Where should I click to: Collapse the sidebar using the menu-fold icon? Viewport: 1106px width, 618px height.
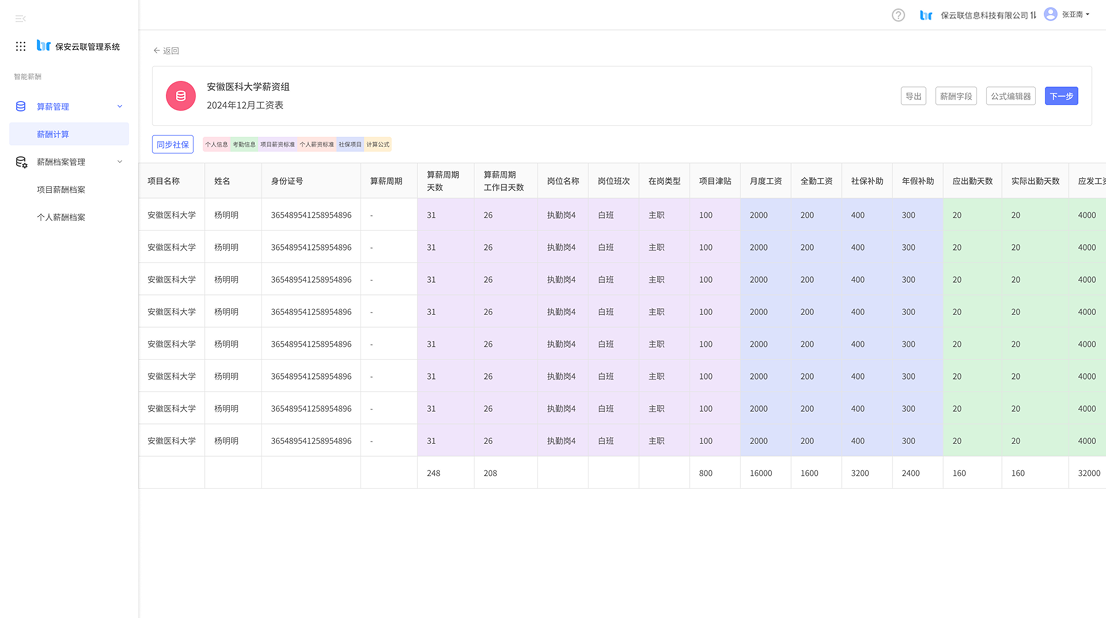[21, 18]
